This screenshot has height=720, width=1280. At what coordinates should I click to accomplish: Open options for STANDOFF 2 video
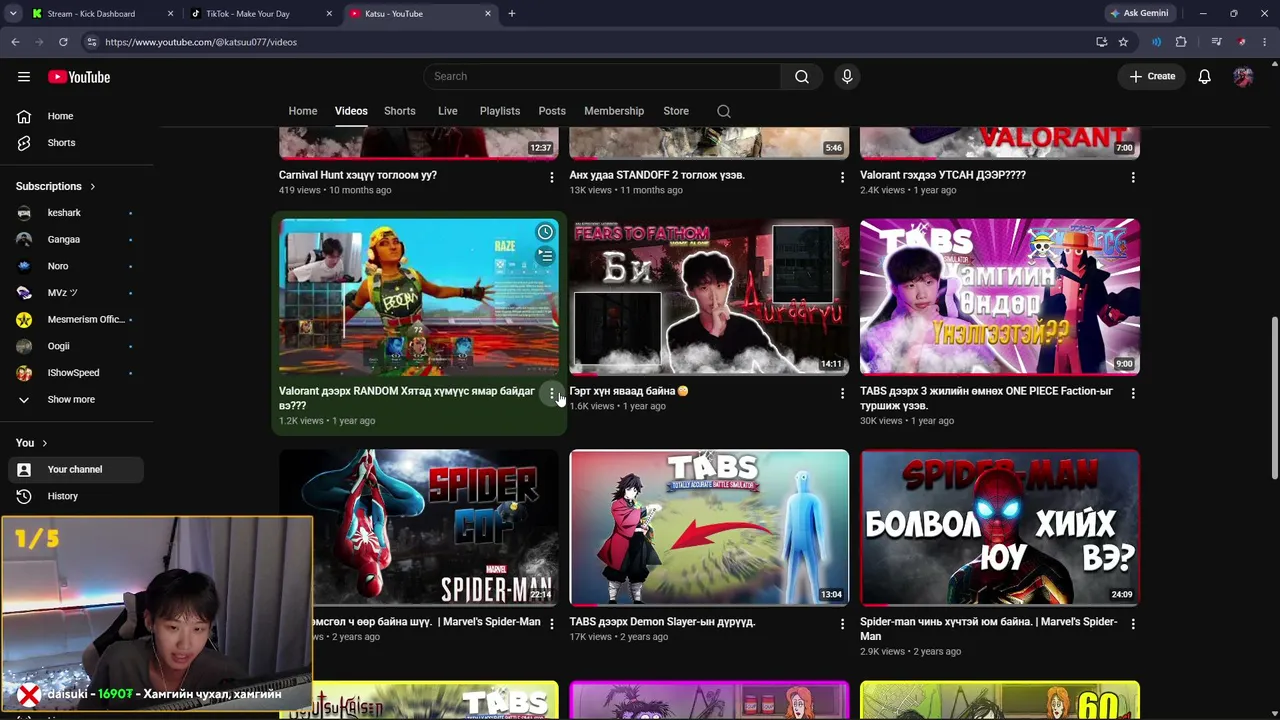tap(842, 177)
